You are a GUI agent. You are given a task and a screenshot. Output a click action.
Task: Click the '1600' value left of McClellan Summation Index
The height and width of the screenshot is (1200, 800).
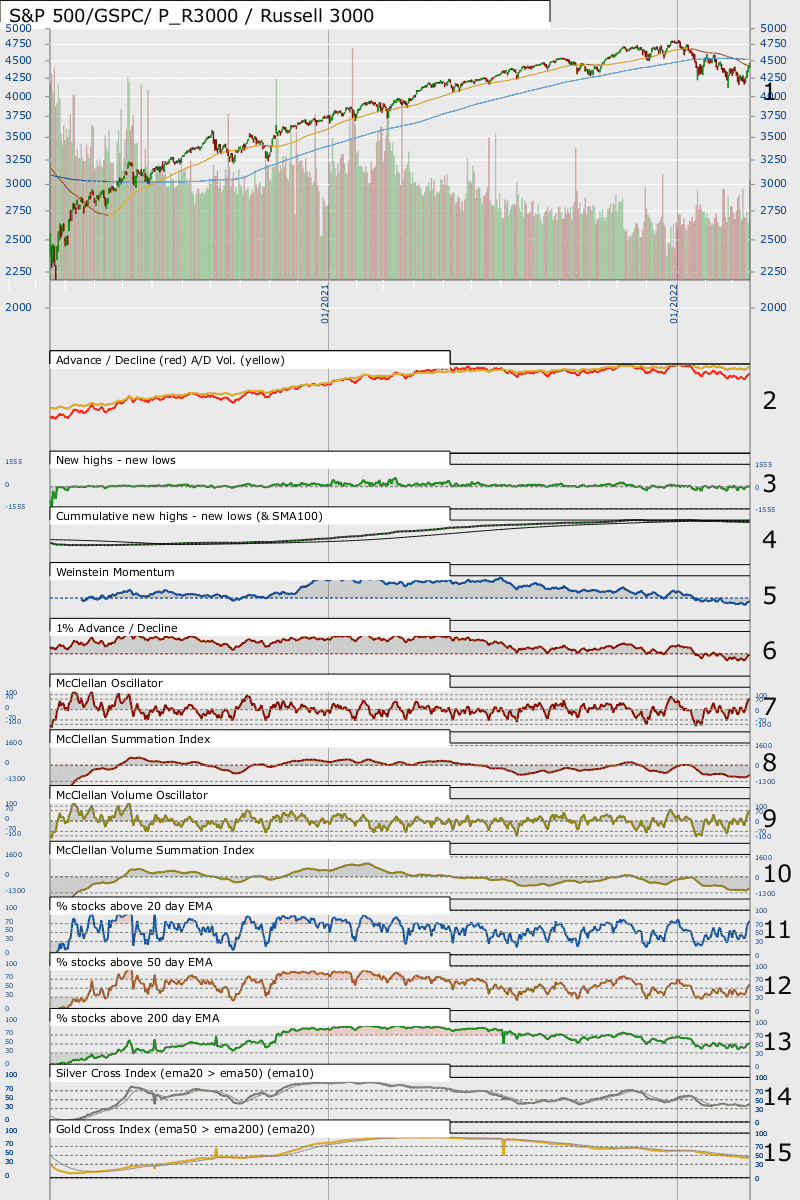coord(14,743)
